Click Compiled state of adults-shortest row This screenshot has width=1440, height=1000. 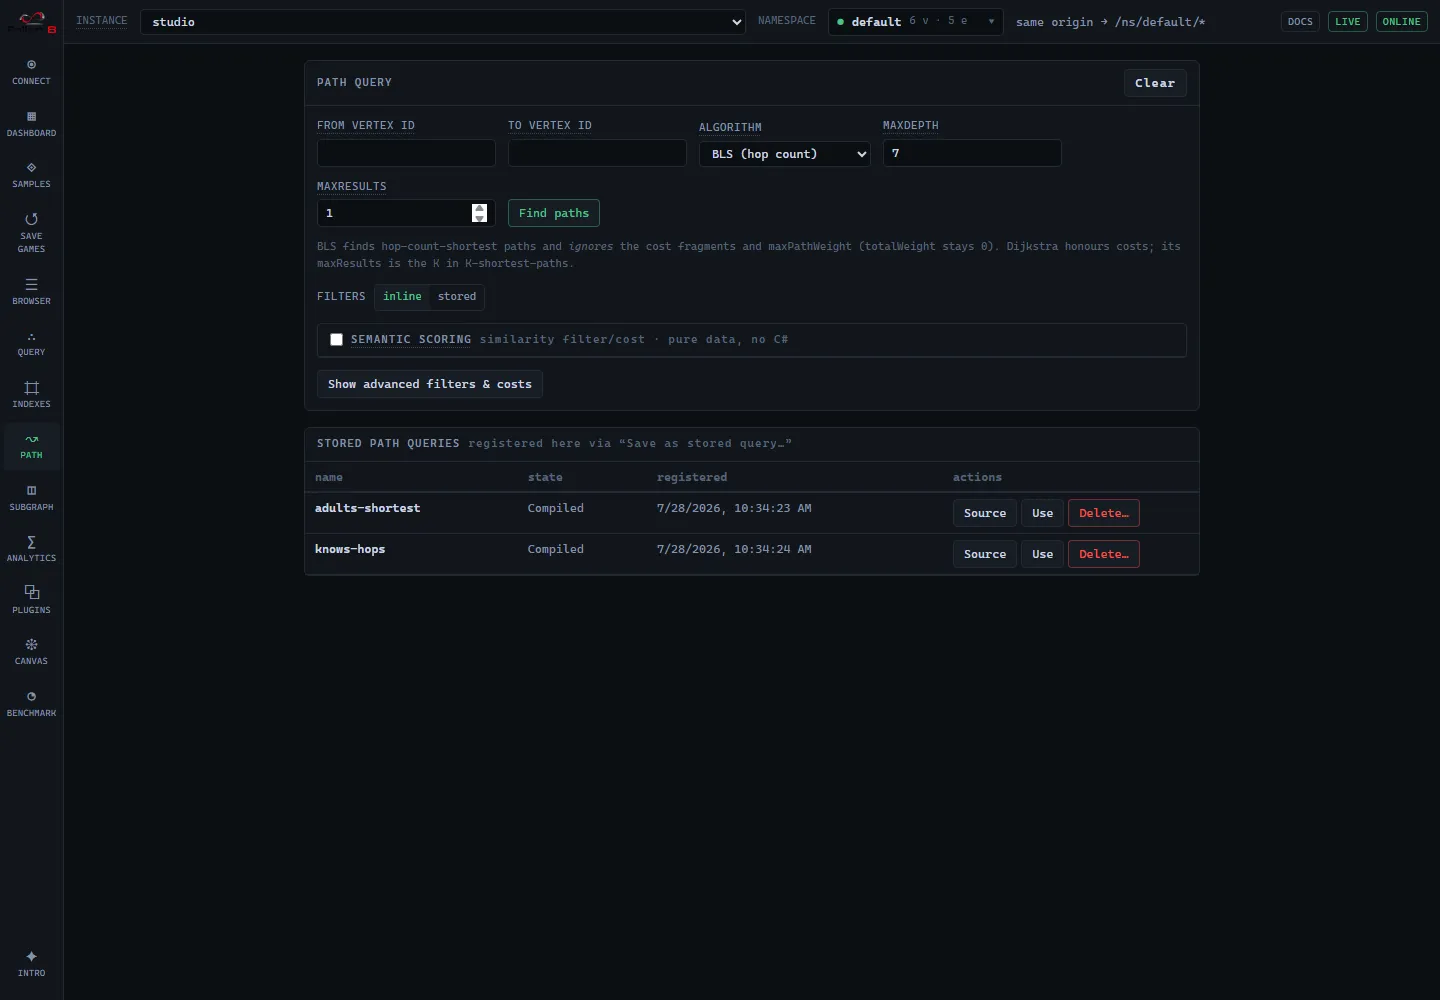pyautogui.click(x=556, y=509)
